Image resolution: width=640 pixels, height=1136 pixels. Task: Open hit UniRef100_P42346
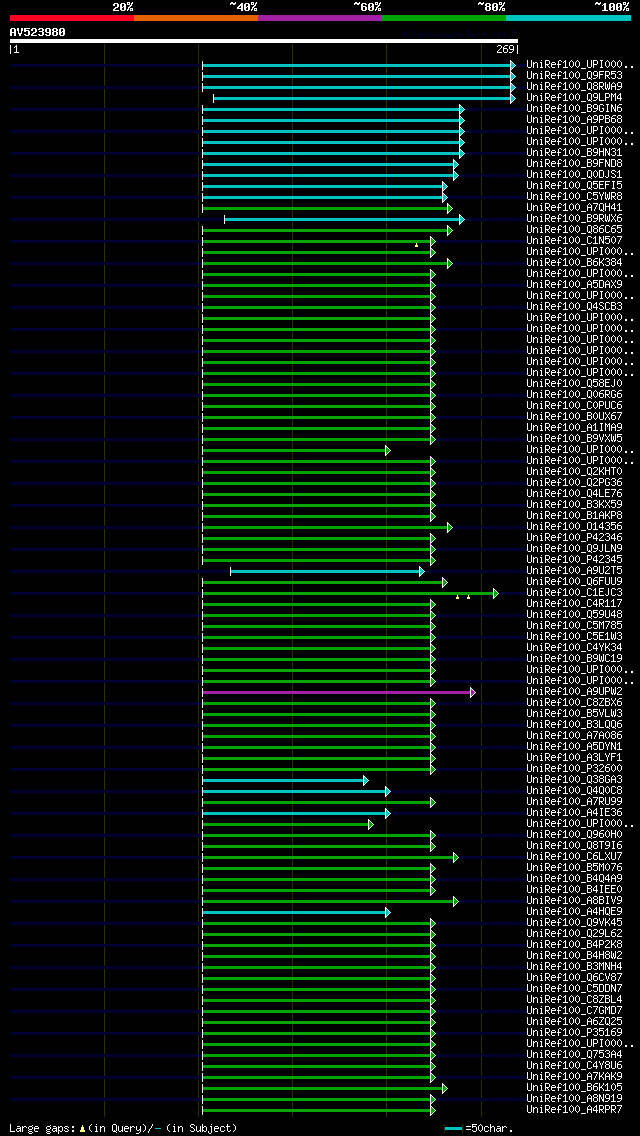click(574, 538)
